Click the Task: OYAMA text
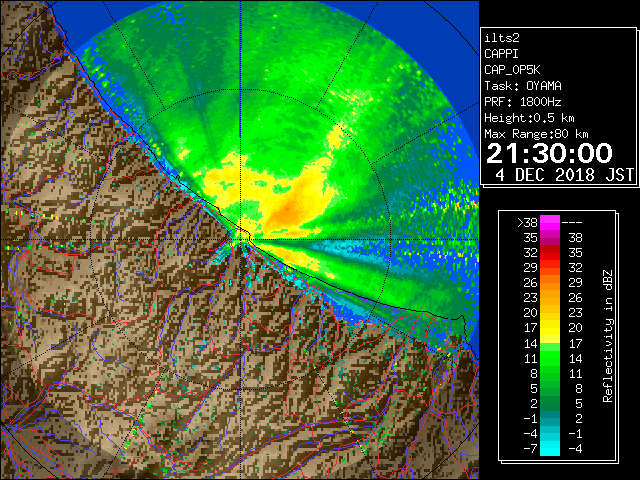The image size is (640, 480). point(523,86)
